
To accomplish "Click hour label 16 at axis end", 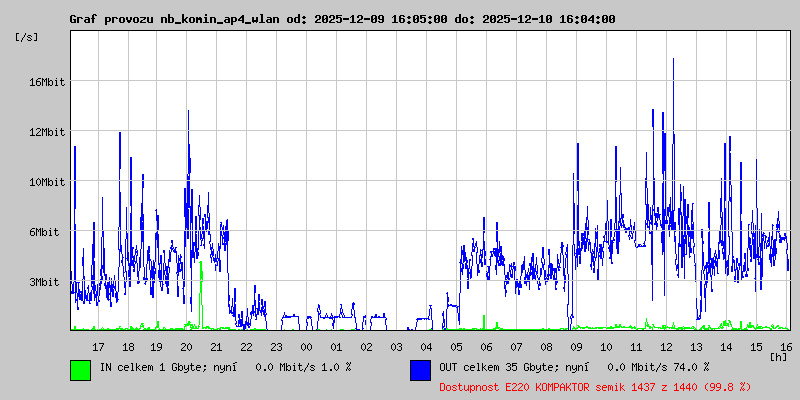I will tap(786, 347).
